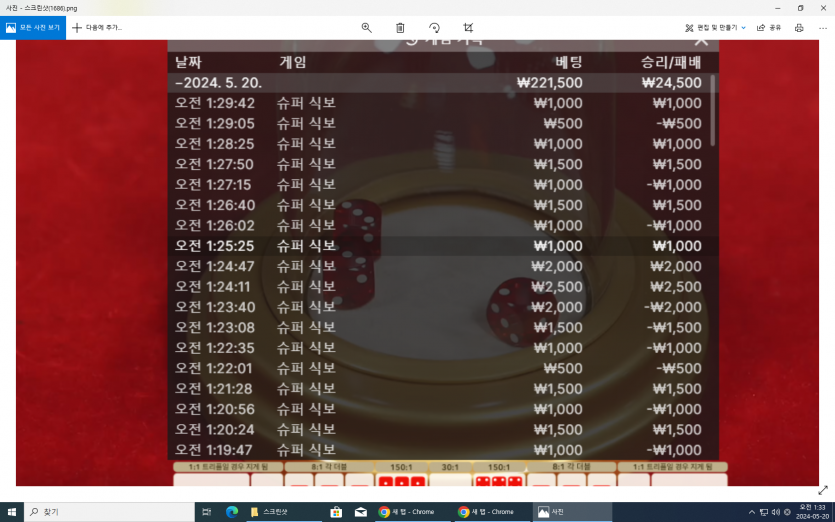This screenshot has height=522, width=835.
Task: Open the Windows Start menu
Action: tap(12, 512)
